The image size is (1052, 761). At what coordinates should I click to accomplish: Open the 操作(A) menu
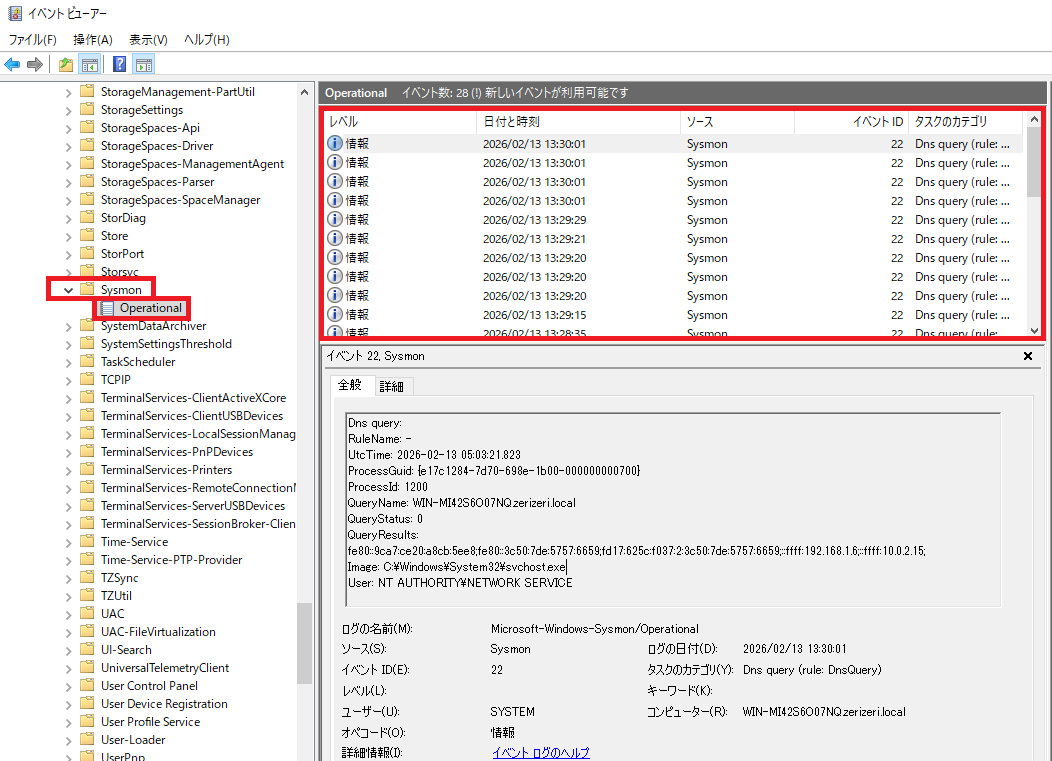(92, 39)
